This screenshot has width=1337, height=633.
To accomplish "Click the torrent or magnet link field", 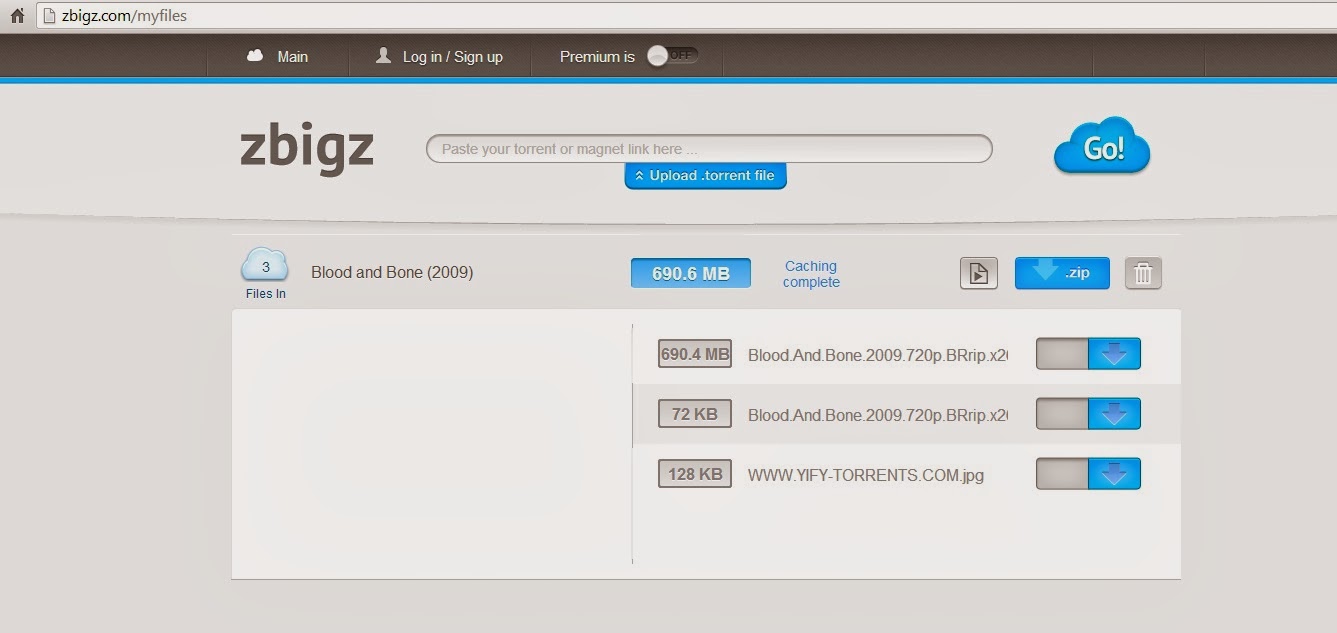I will tap(709, 149).
